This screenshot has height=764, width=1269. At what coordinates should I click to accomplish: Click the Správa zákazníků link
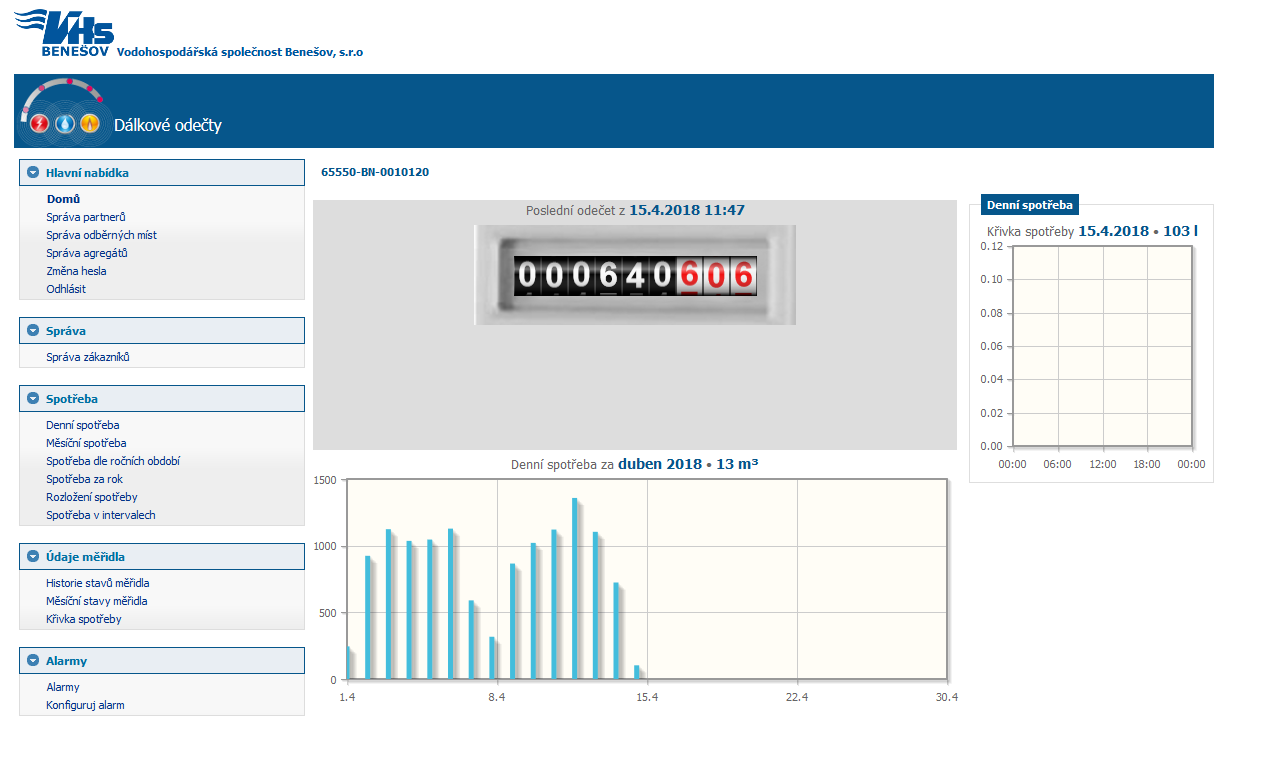(88, 357)
